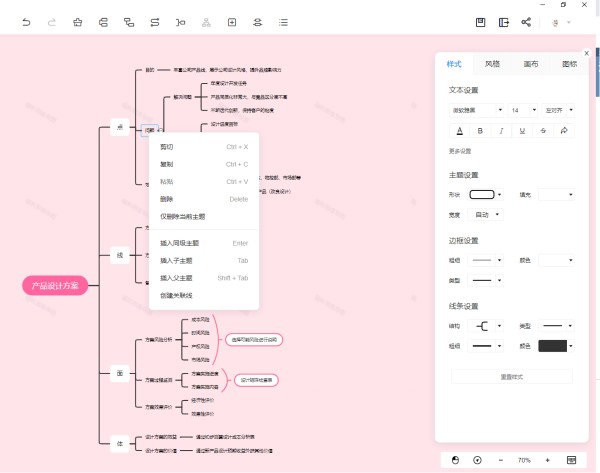Open the text alignment dropdown
600x473 pixels.
[558, 110]
